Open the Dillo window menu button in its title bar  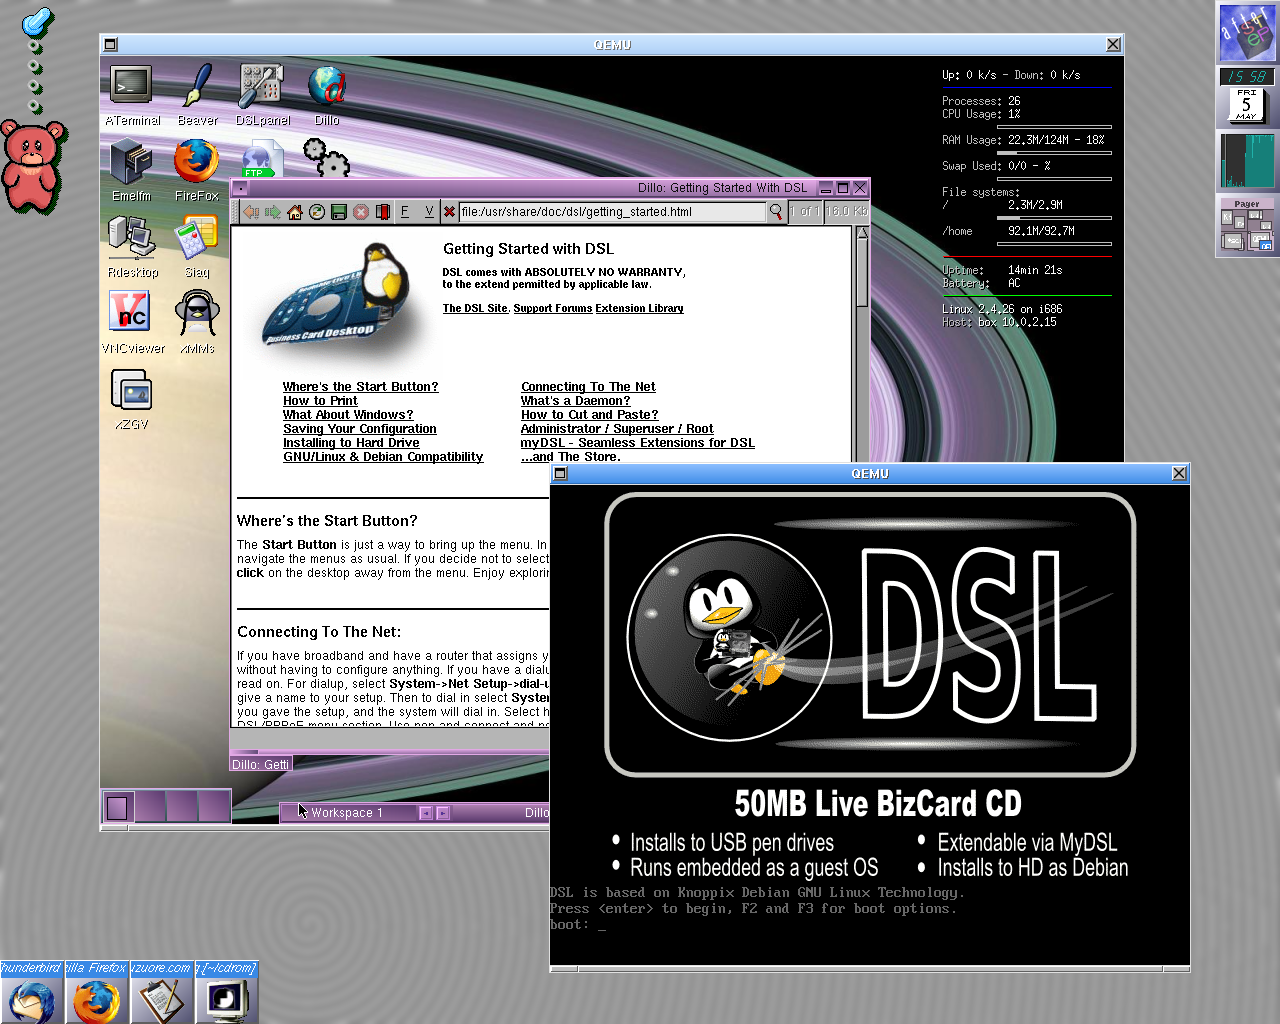point(240,187)
